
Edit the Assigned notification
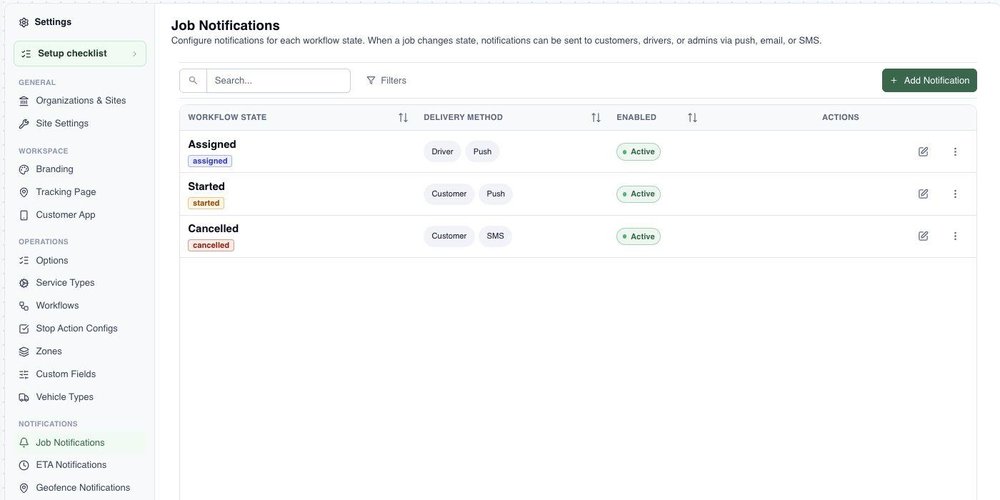[923, 152]
